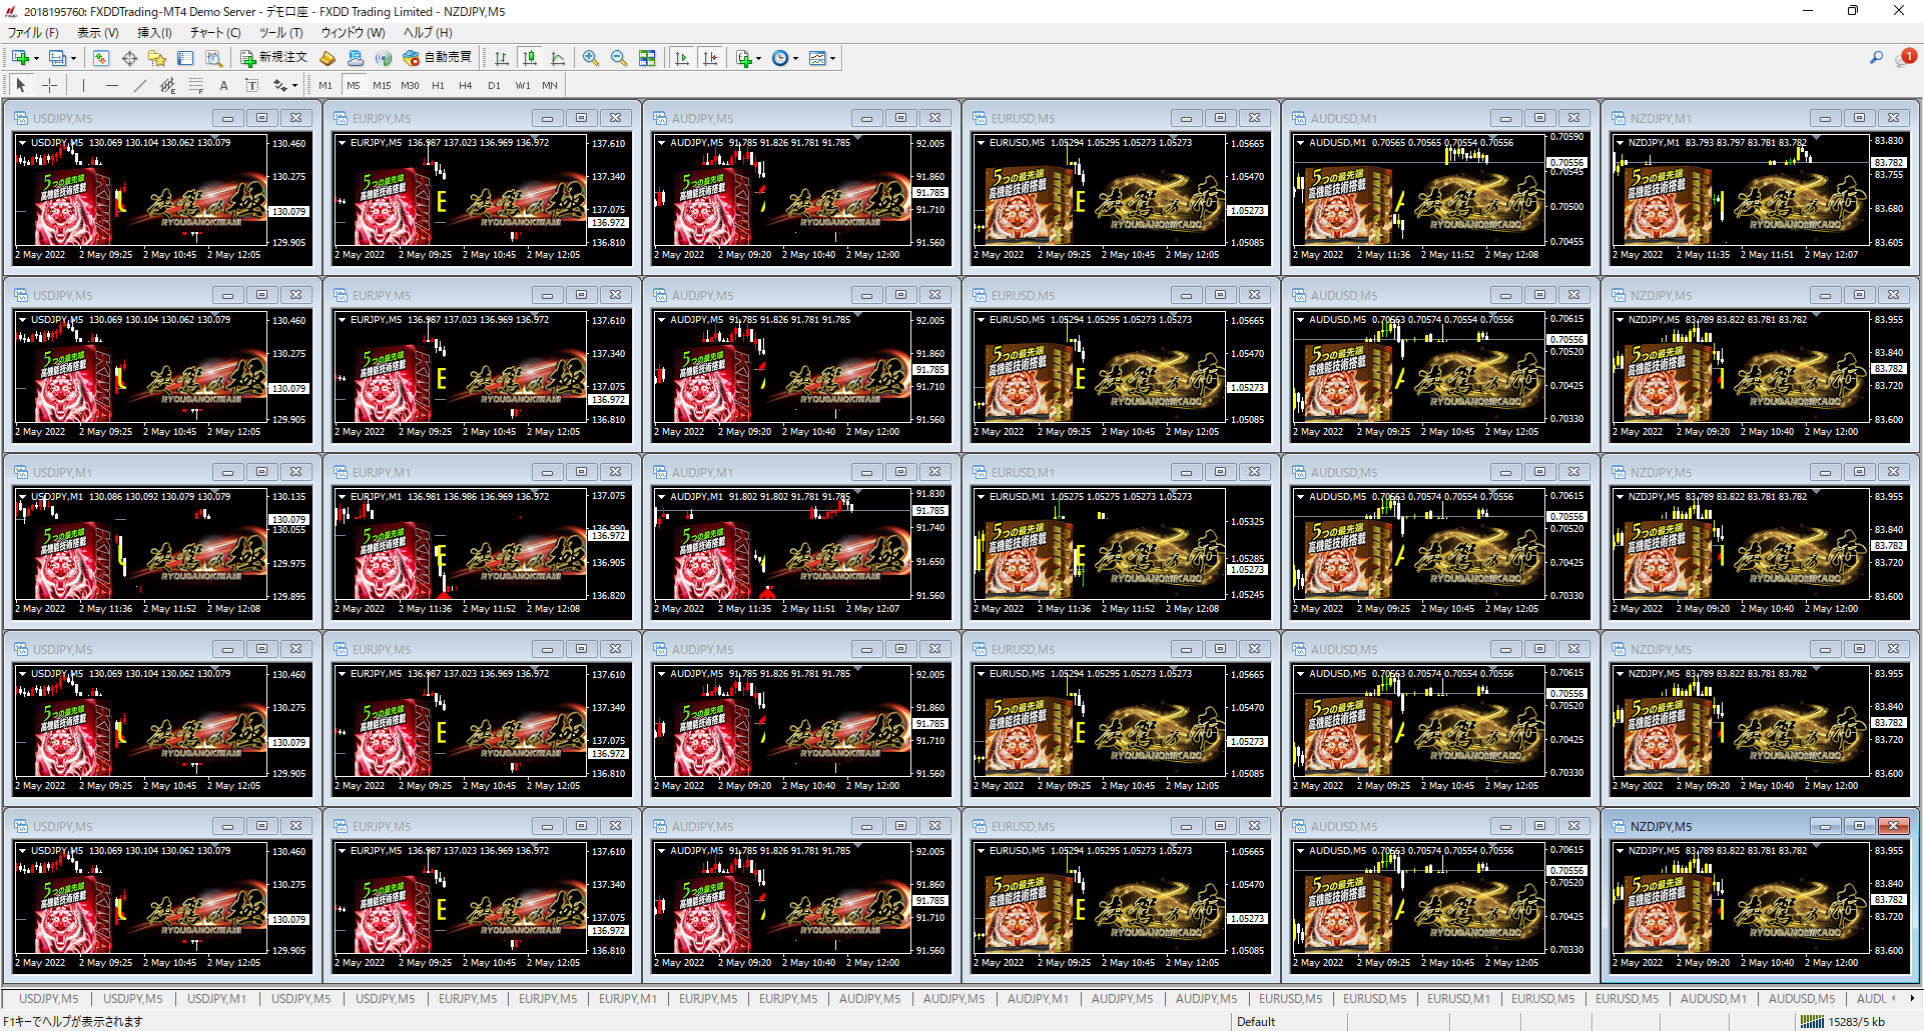Select the equidistant channel tool

[168, 85]
